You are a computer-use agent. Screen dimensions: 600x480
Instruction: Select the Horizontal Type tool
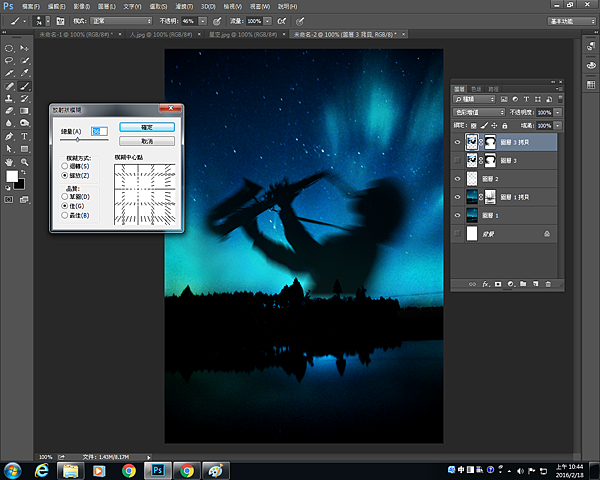pyautogui.click(x=25, y=136)
